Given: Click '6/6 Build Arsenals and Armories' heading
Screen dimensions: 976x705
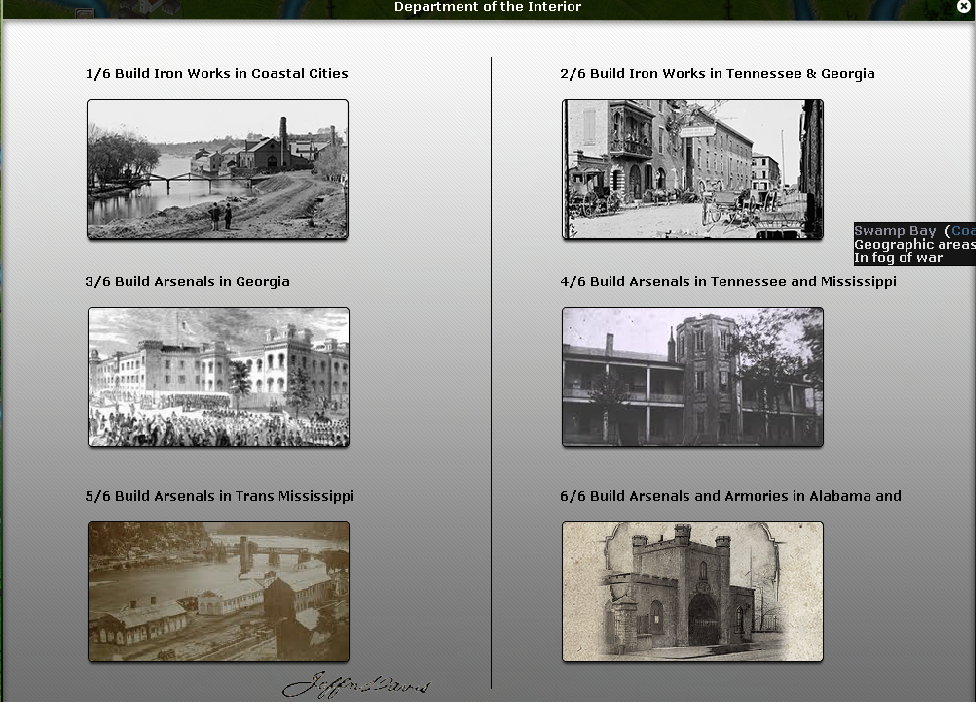Looking at the screenshot, I should pyautogui.click(x=730, y=496).
